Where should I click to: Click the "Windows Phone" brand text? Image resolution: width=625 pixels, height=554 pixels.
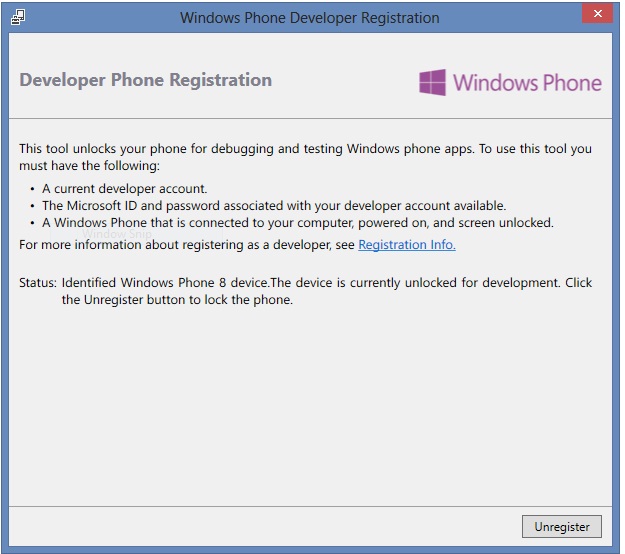coord(527,82)
